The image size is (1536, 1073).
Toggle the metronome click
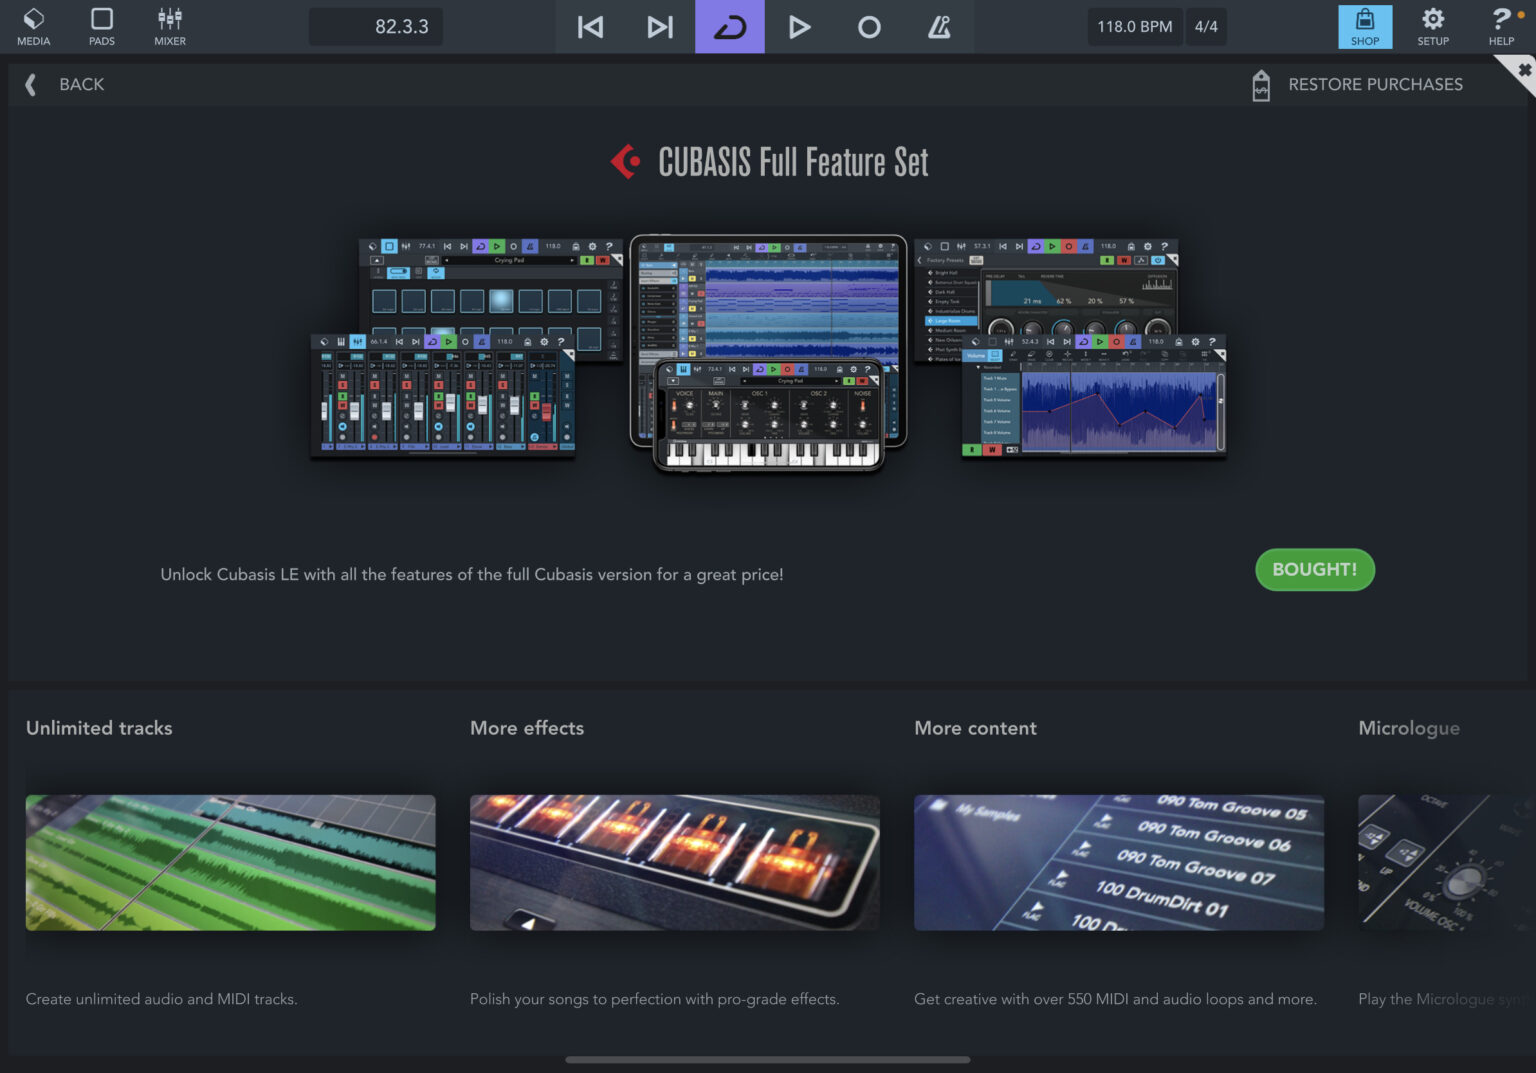pyautogui.click(x=939, y=27)
